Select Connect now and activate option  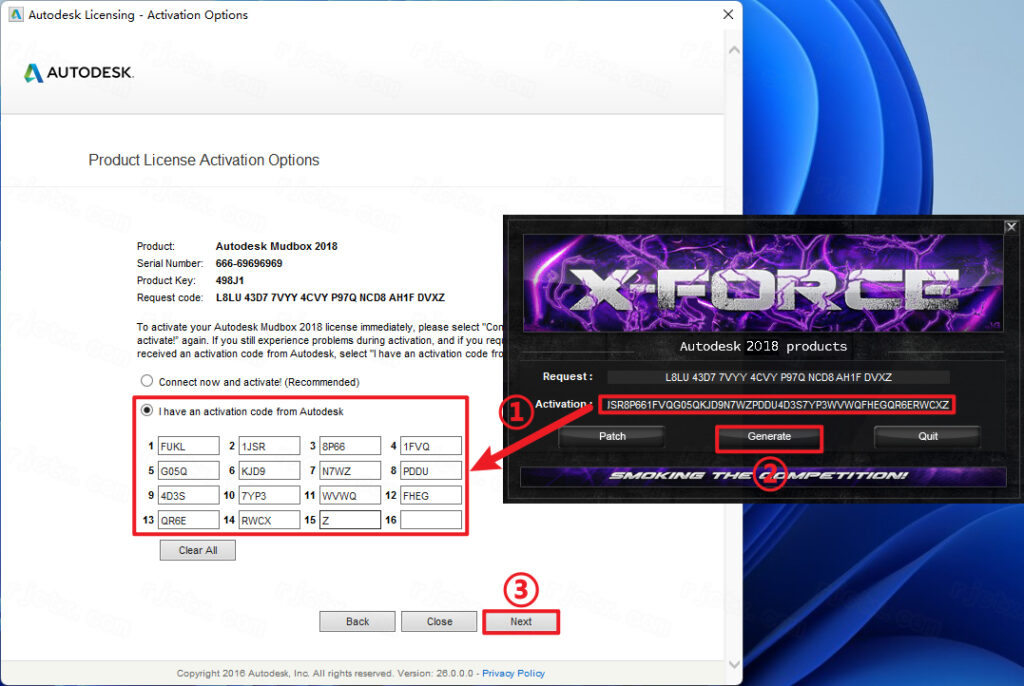point(147,381)
